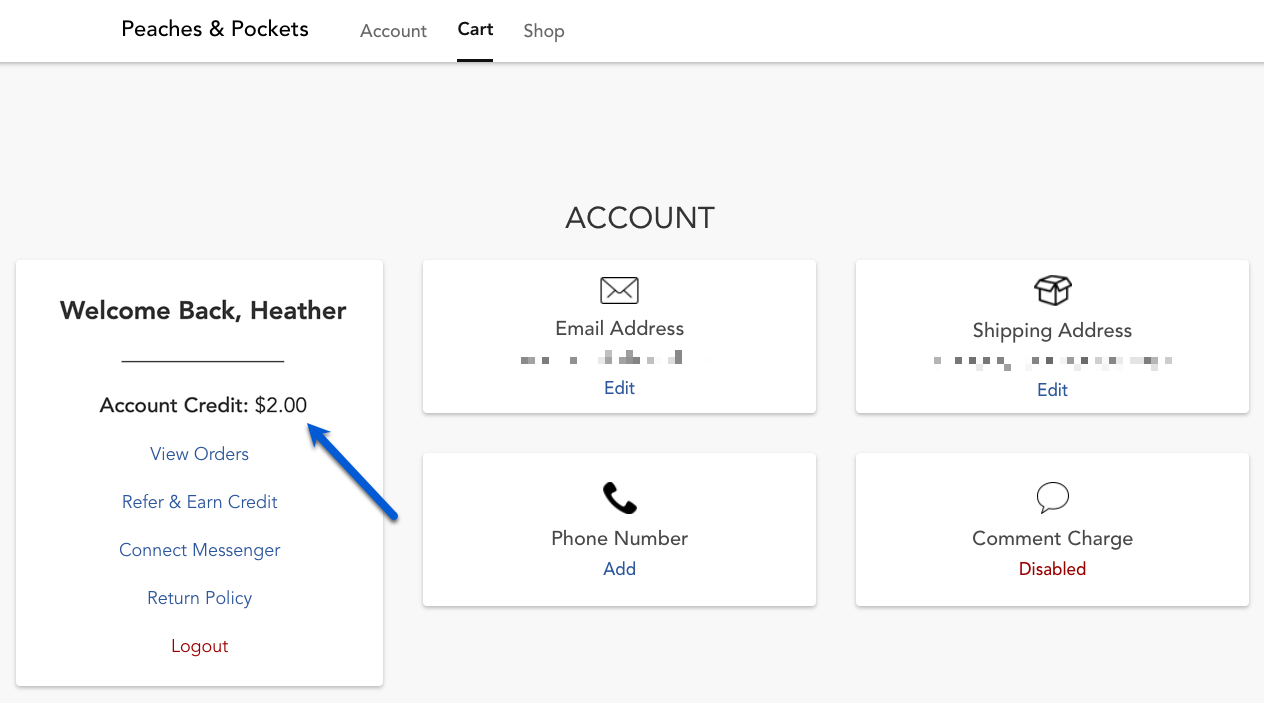Open View Orders link
Viewport: 1264px width, 703px height.
pyautogui.click(x=199, y=454)
